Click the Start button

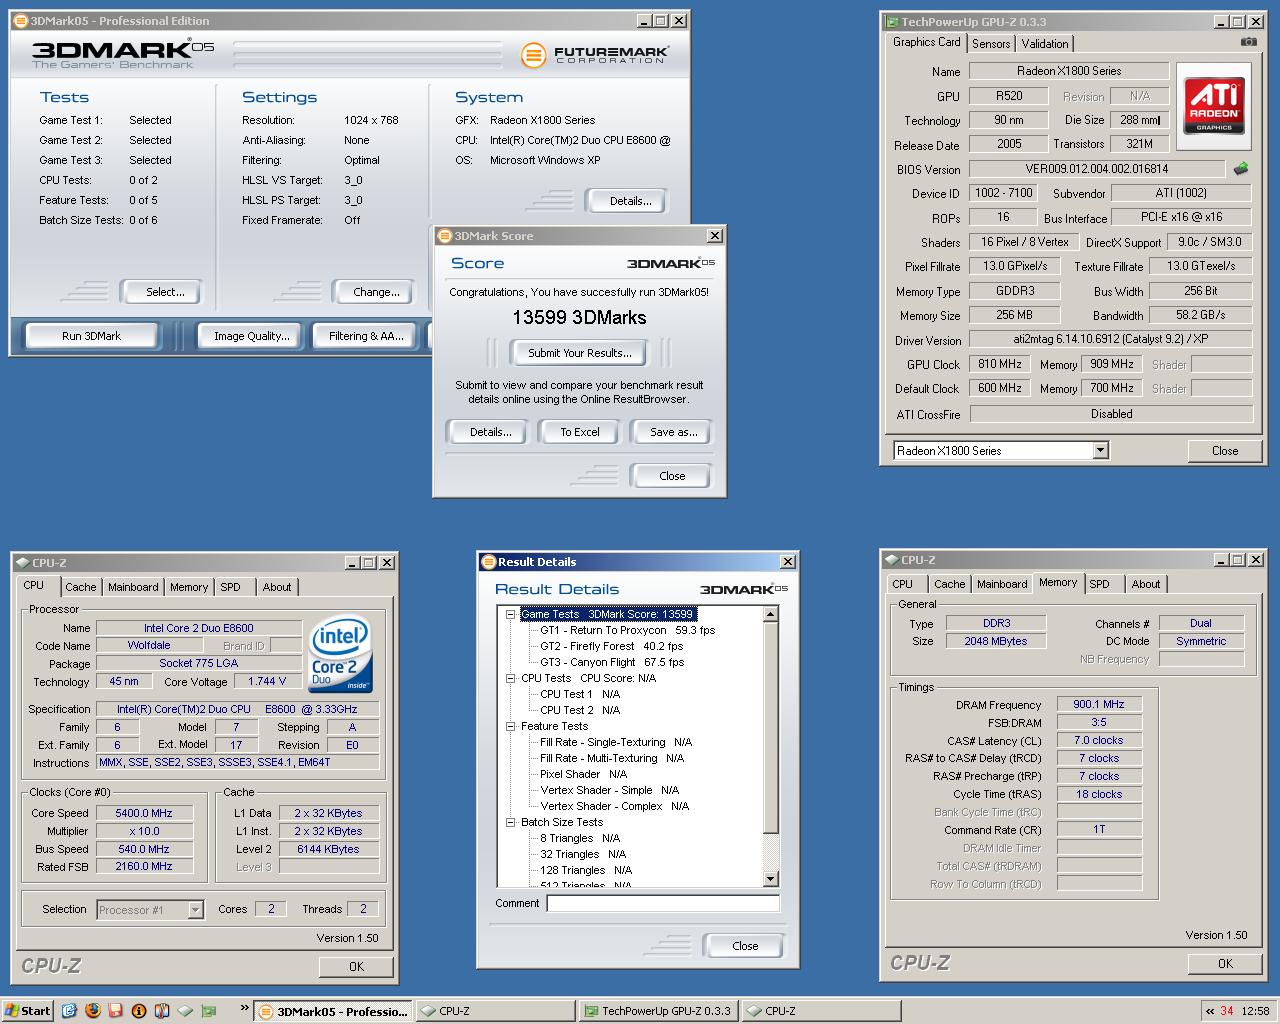[x=28, y=1011]
